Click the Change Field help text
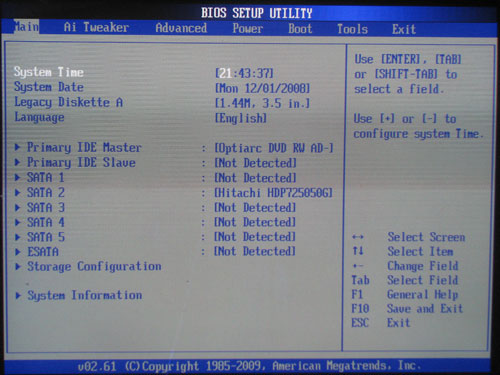Screen dimensions: 500x375 point(423,266)
